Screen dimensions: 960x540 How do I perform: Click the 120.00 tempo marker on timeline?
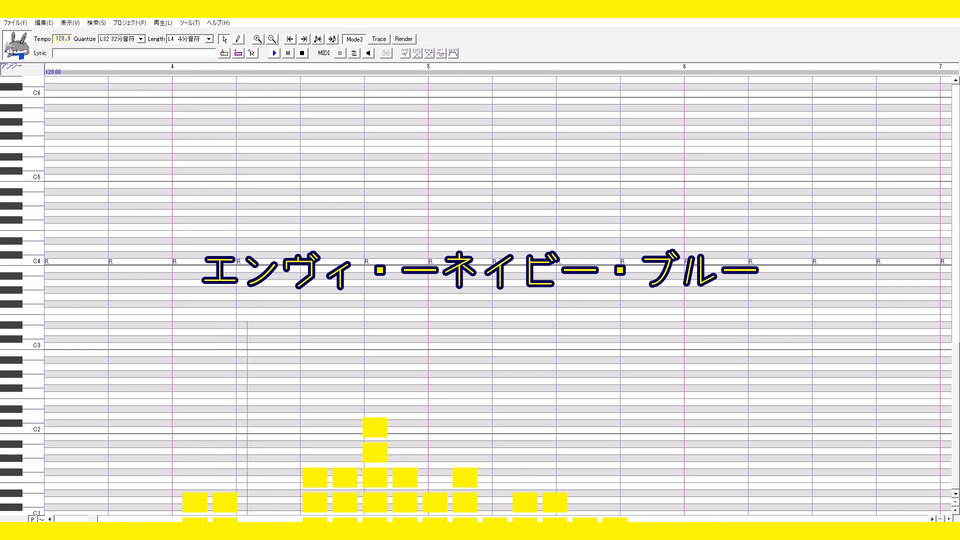point(53,72)
